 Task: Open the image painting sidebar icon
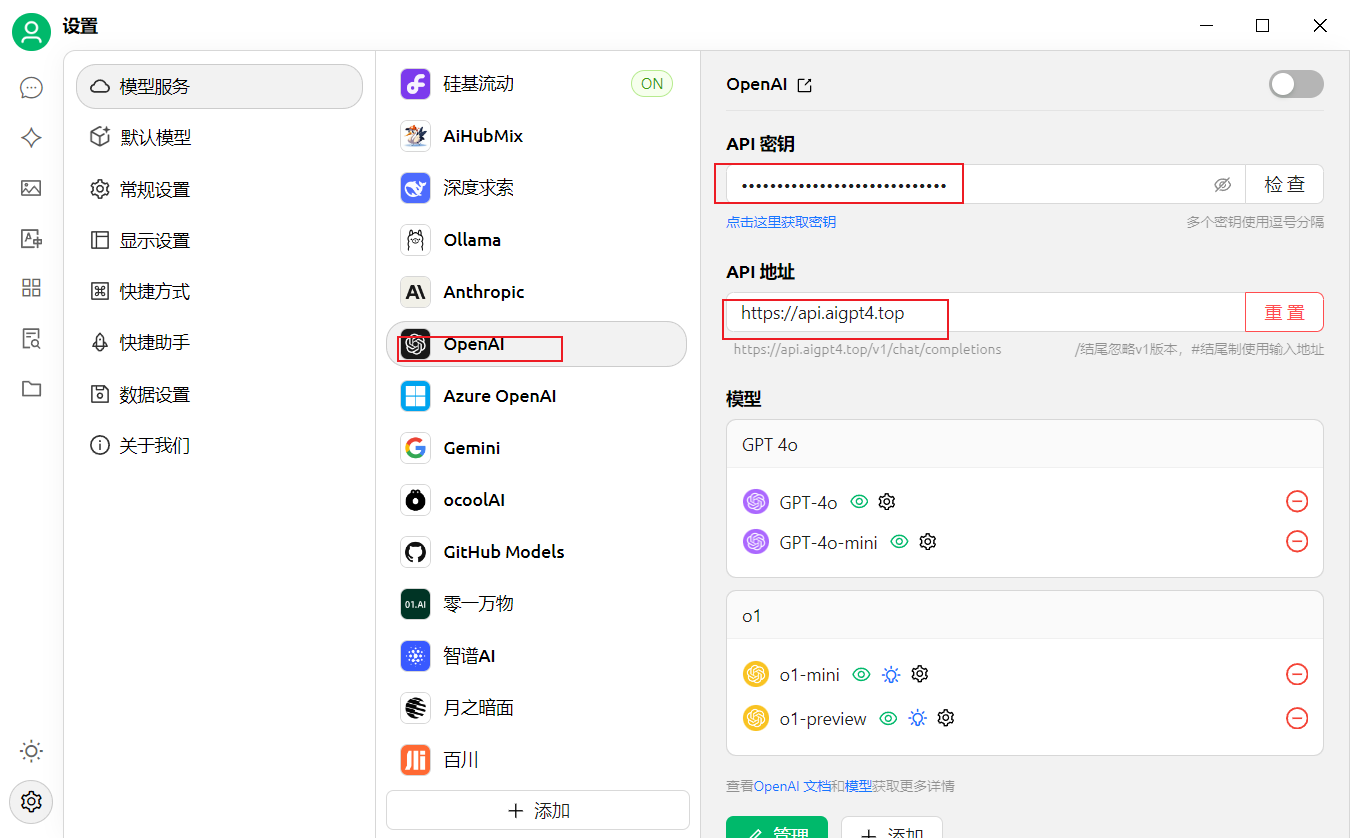tap(31, 188)
